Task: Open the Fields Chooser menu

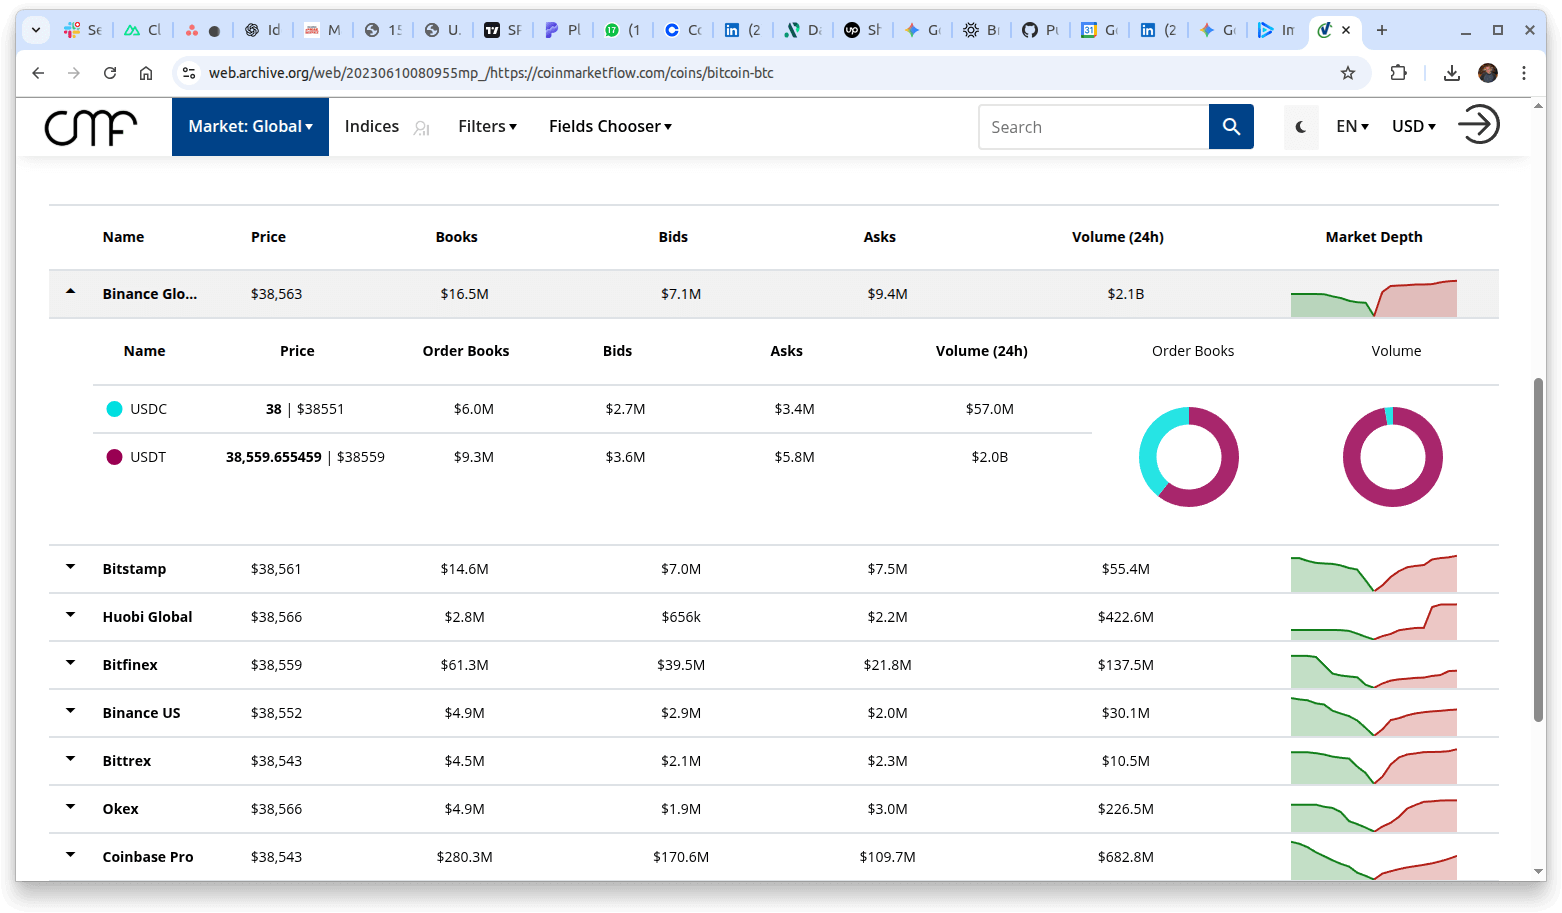Action: tap(610, 127)
